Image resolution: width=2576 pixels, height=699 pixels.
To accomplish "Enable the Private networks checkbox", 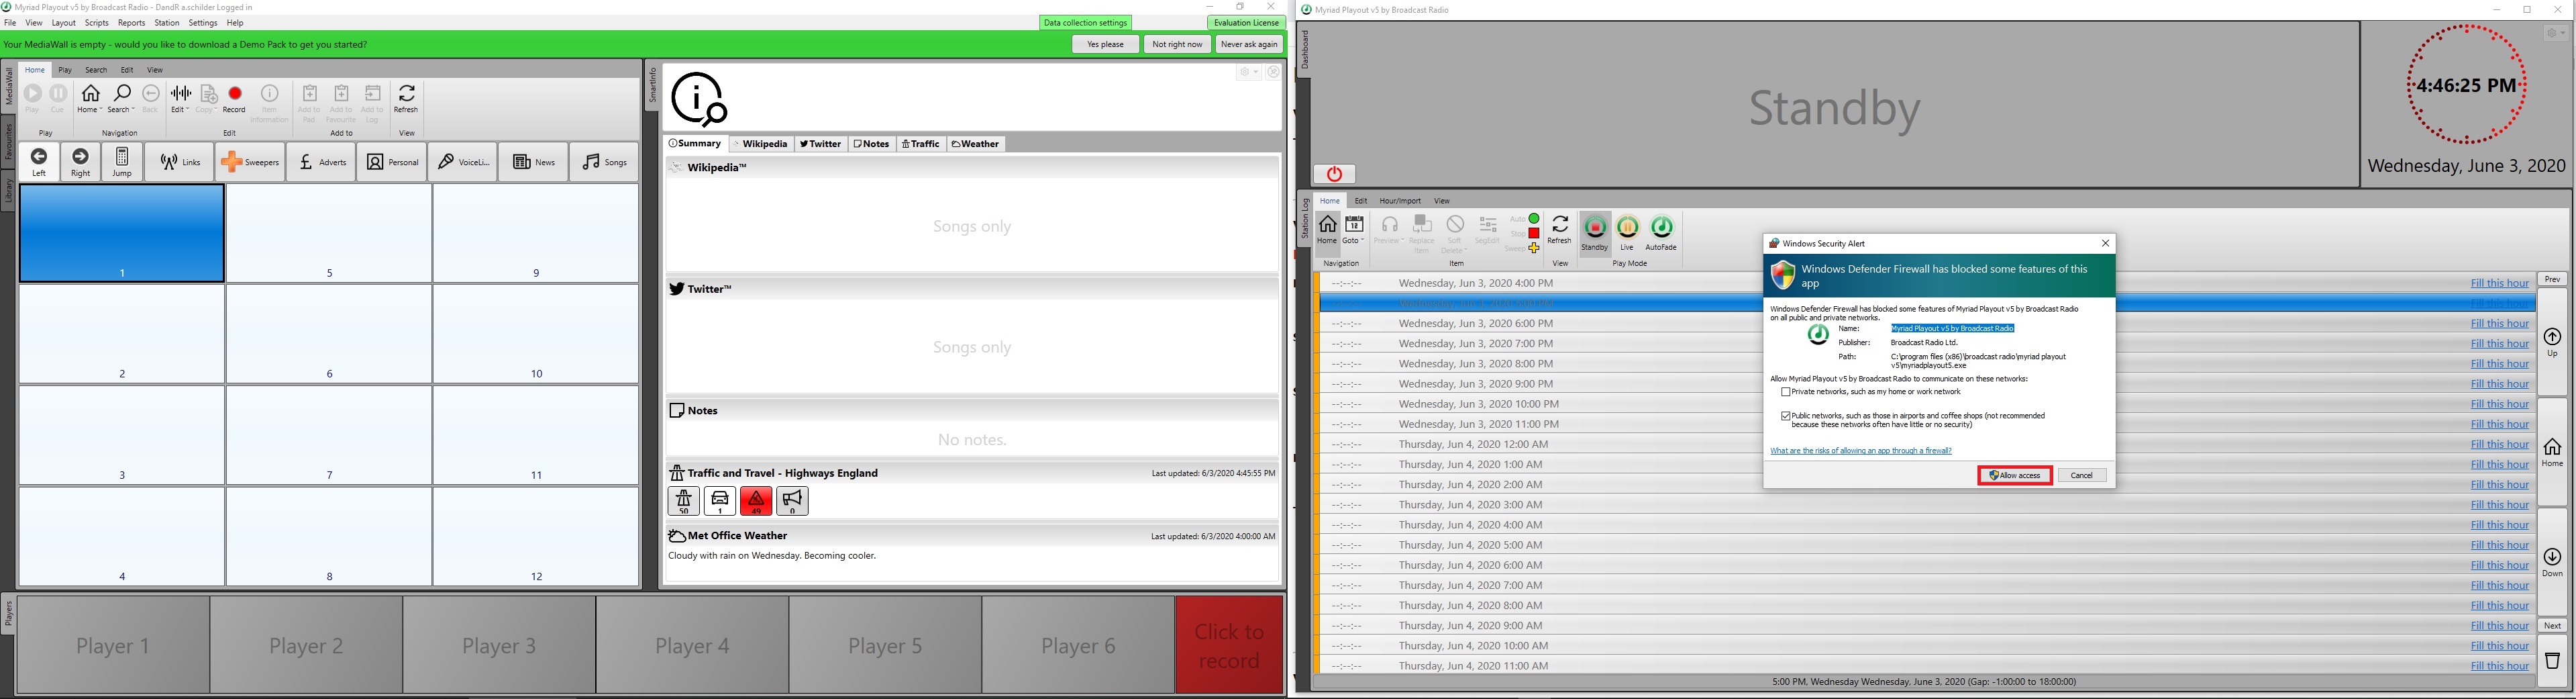I will [x=1786, y=392].
